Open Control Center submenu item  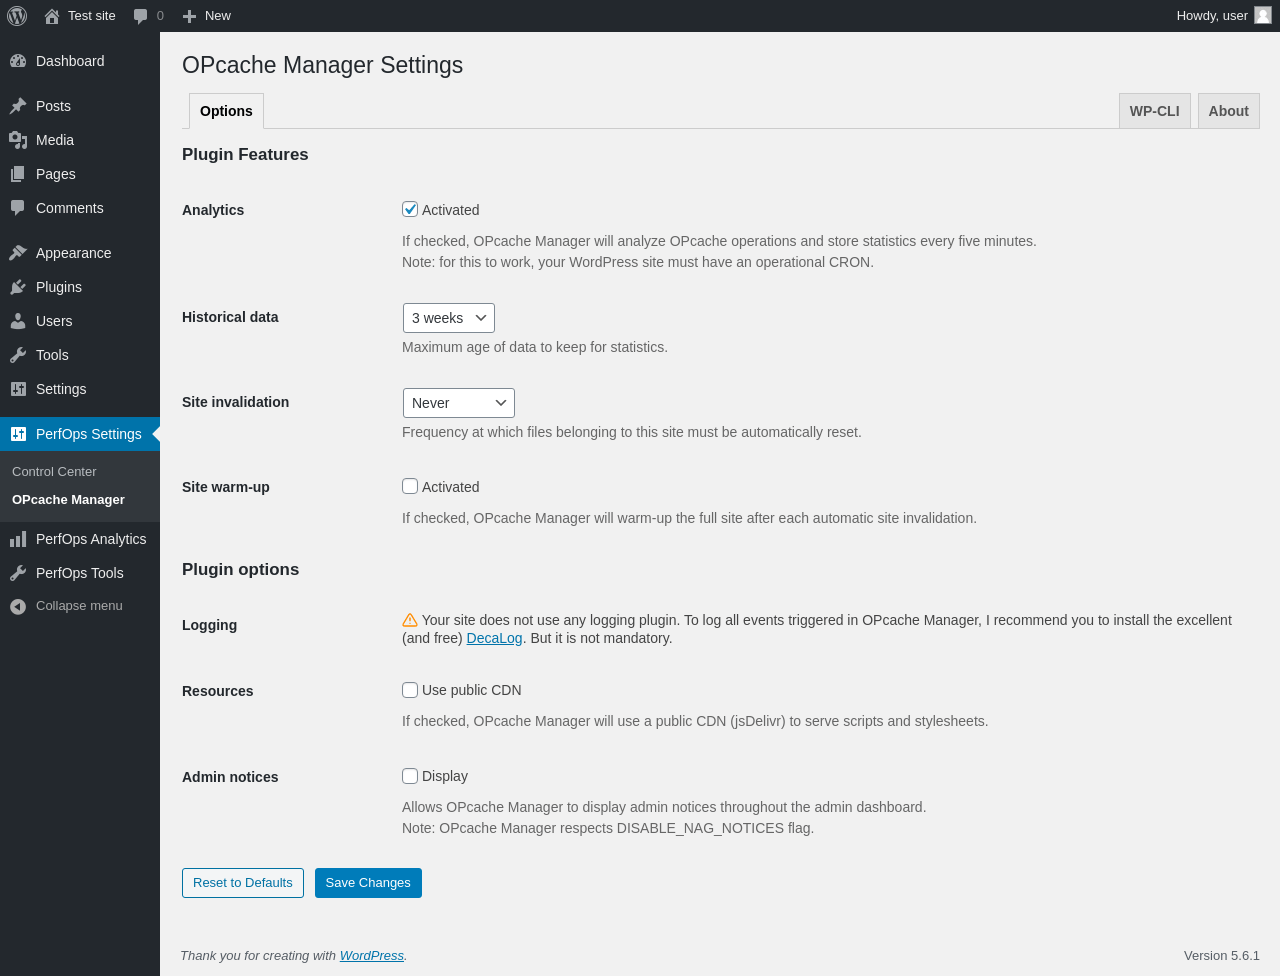click(x=54, y=472)
